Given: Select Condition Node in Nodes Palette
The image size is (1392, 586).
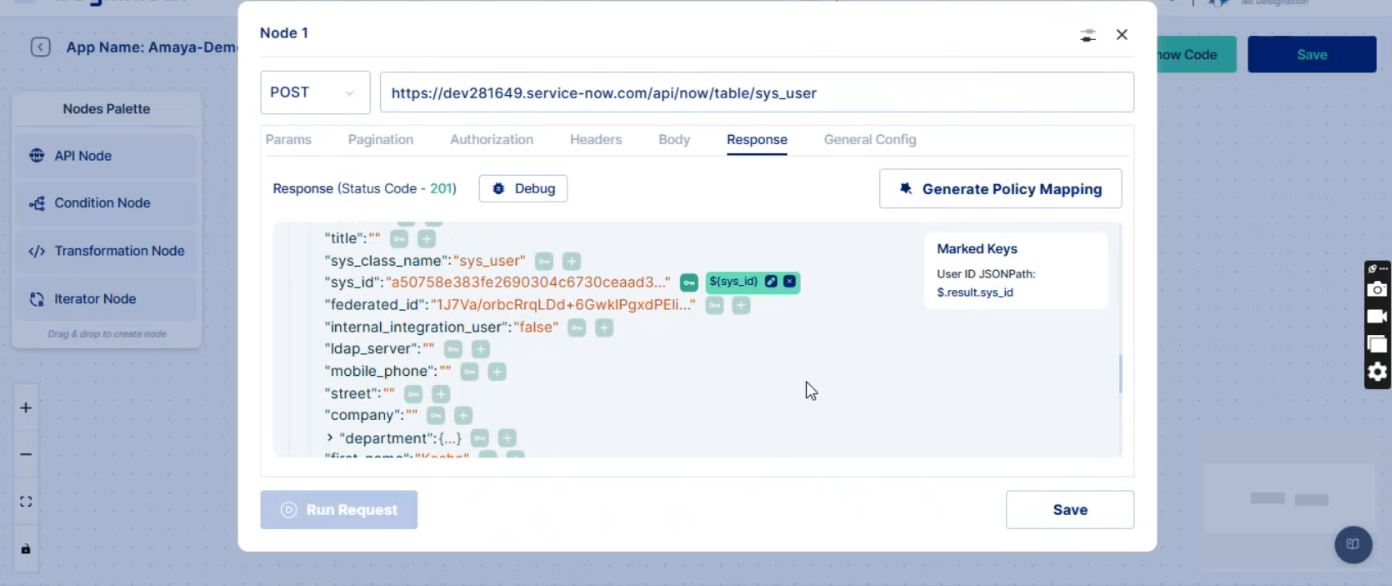Looking at the screenshot, I should pyautogui.click(x=107, y=203).
